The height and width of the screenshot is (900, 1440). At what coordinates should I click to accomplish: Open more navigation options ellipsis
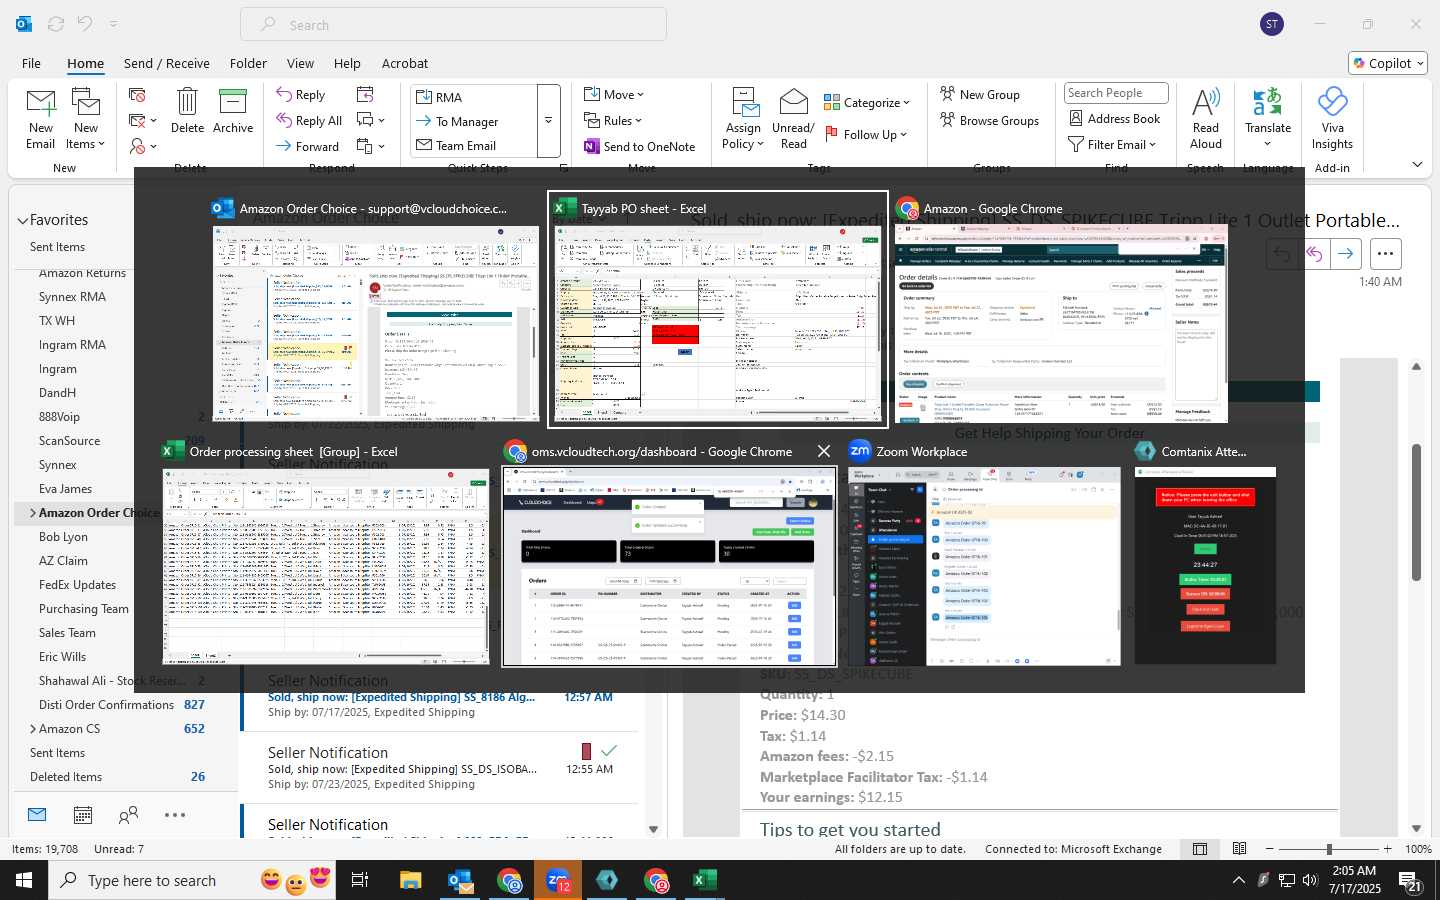click(175, 815)
